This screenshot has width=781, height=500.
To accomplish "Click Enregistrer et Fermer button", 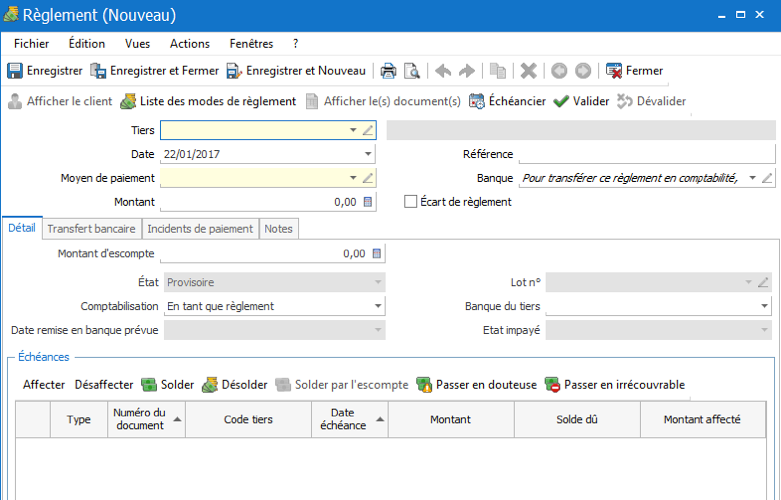I will pyautogui.click(x=154, y=71).
